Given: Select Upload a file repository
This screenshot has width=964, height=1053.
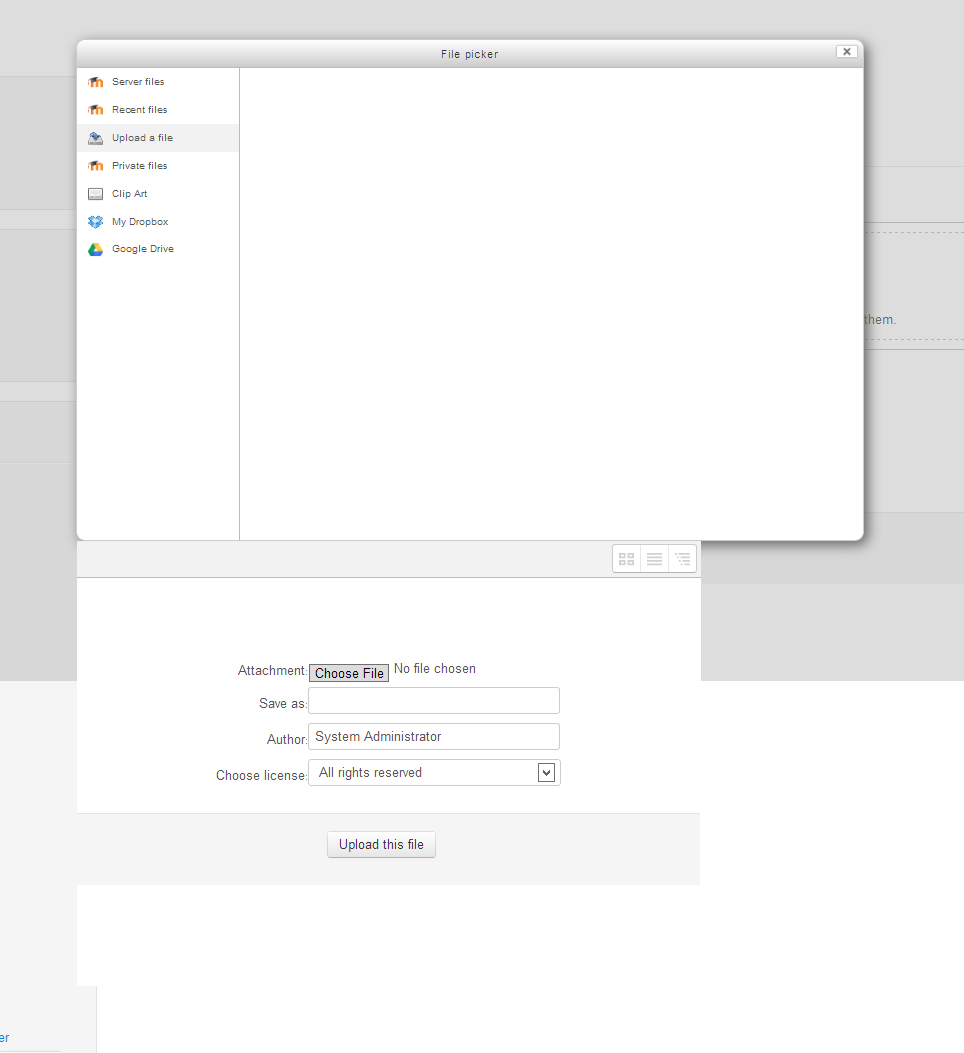Looking at the screenshot, I should [x=158, y=138].
